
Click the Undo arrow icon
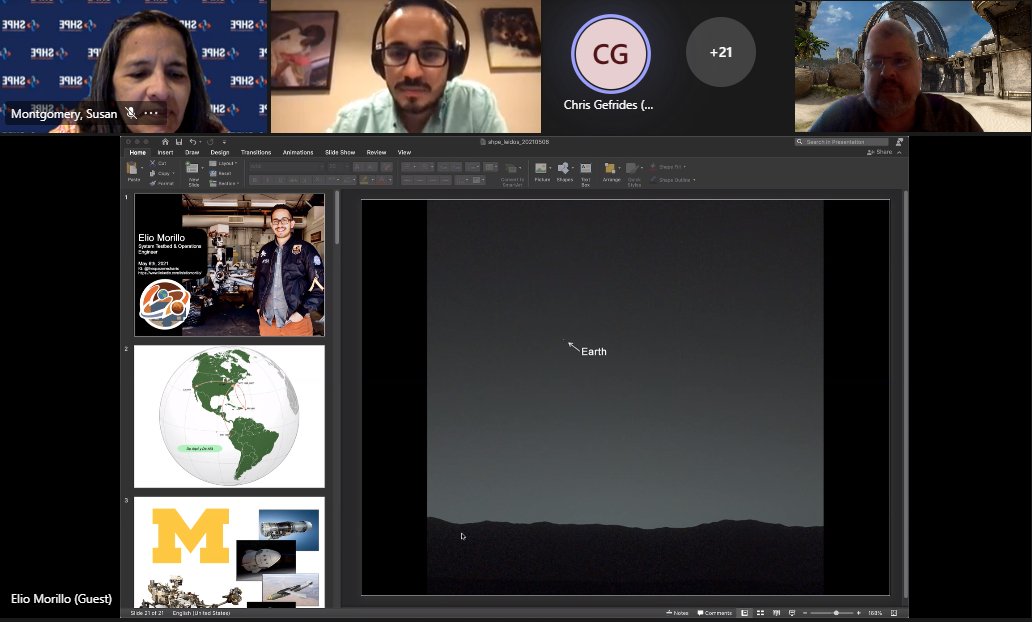(x=192, y=142)
